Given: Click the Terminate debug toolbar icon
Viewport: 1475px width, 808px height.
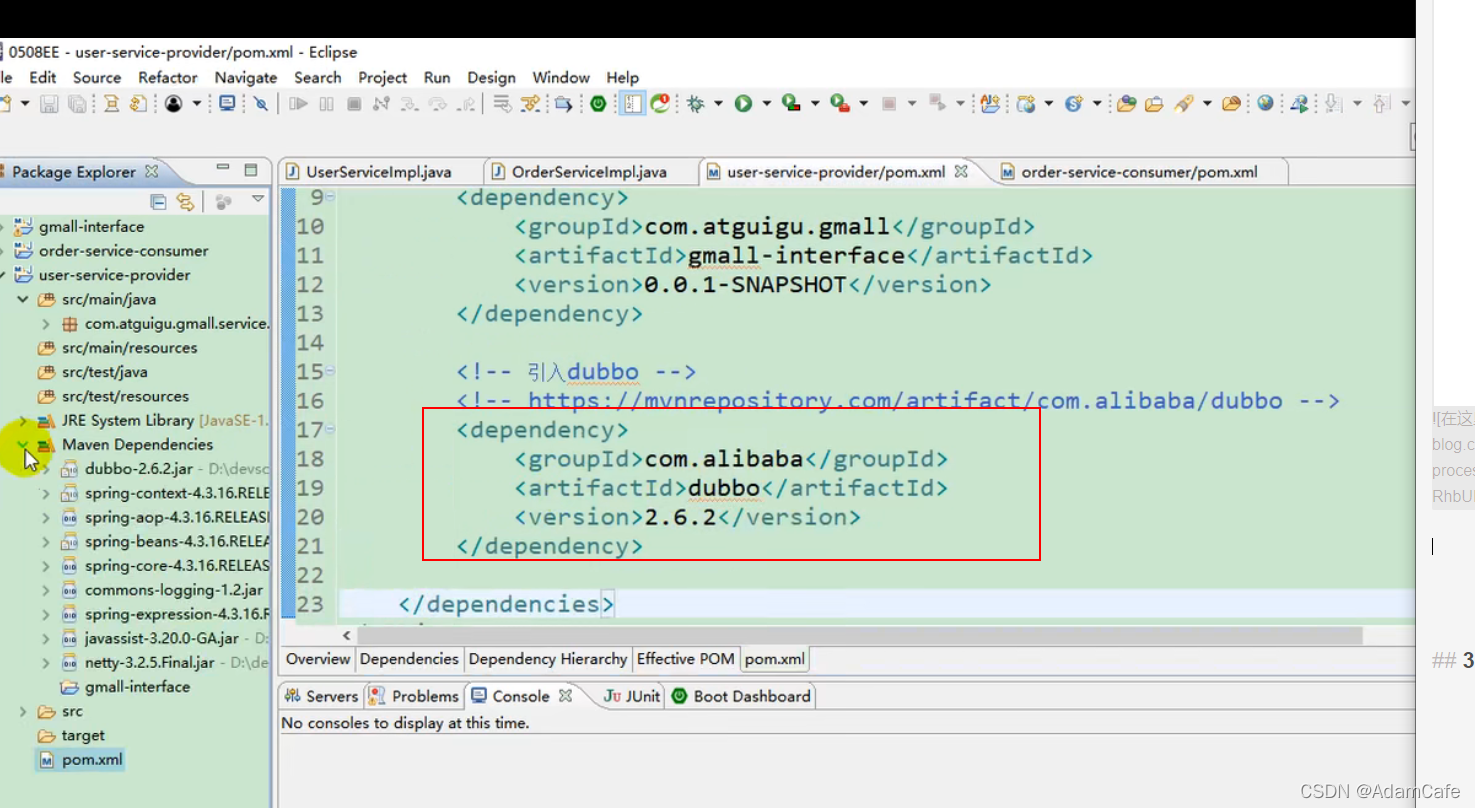Looking at the screenshot, I should [354, 103].
